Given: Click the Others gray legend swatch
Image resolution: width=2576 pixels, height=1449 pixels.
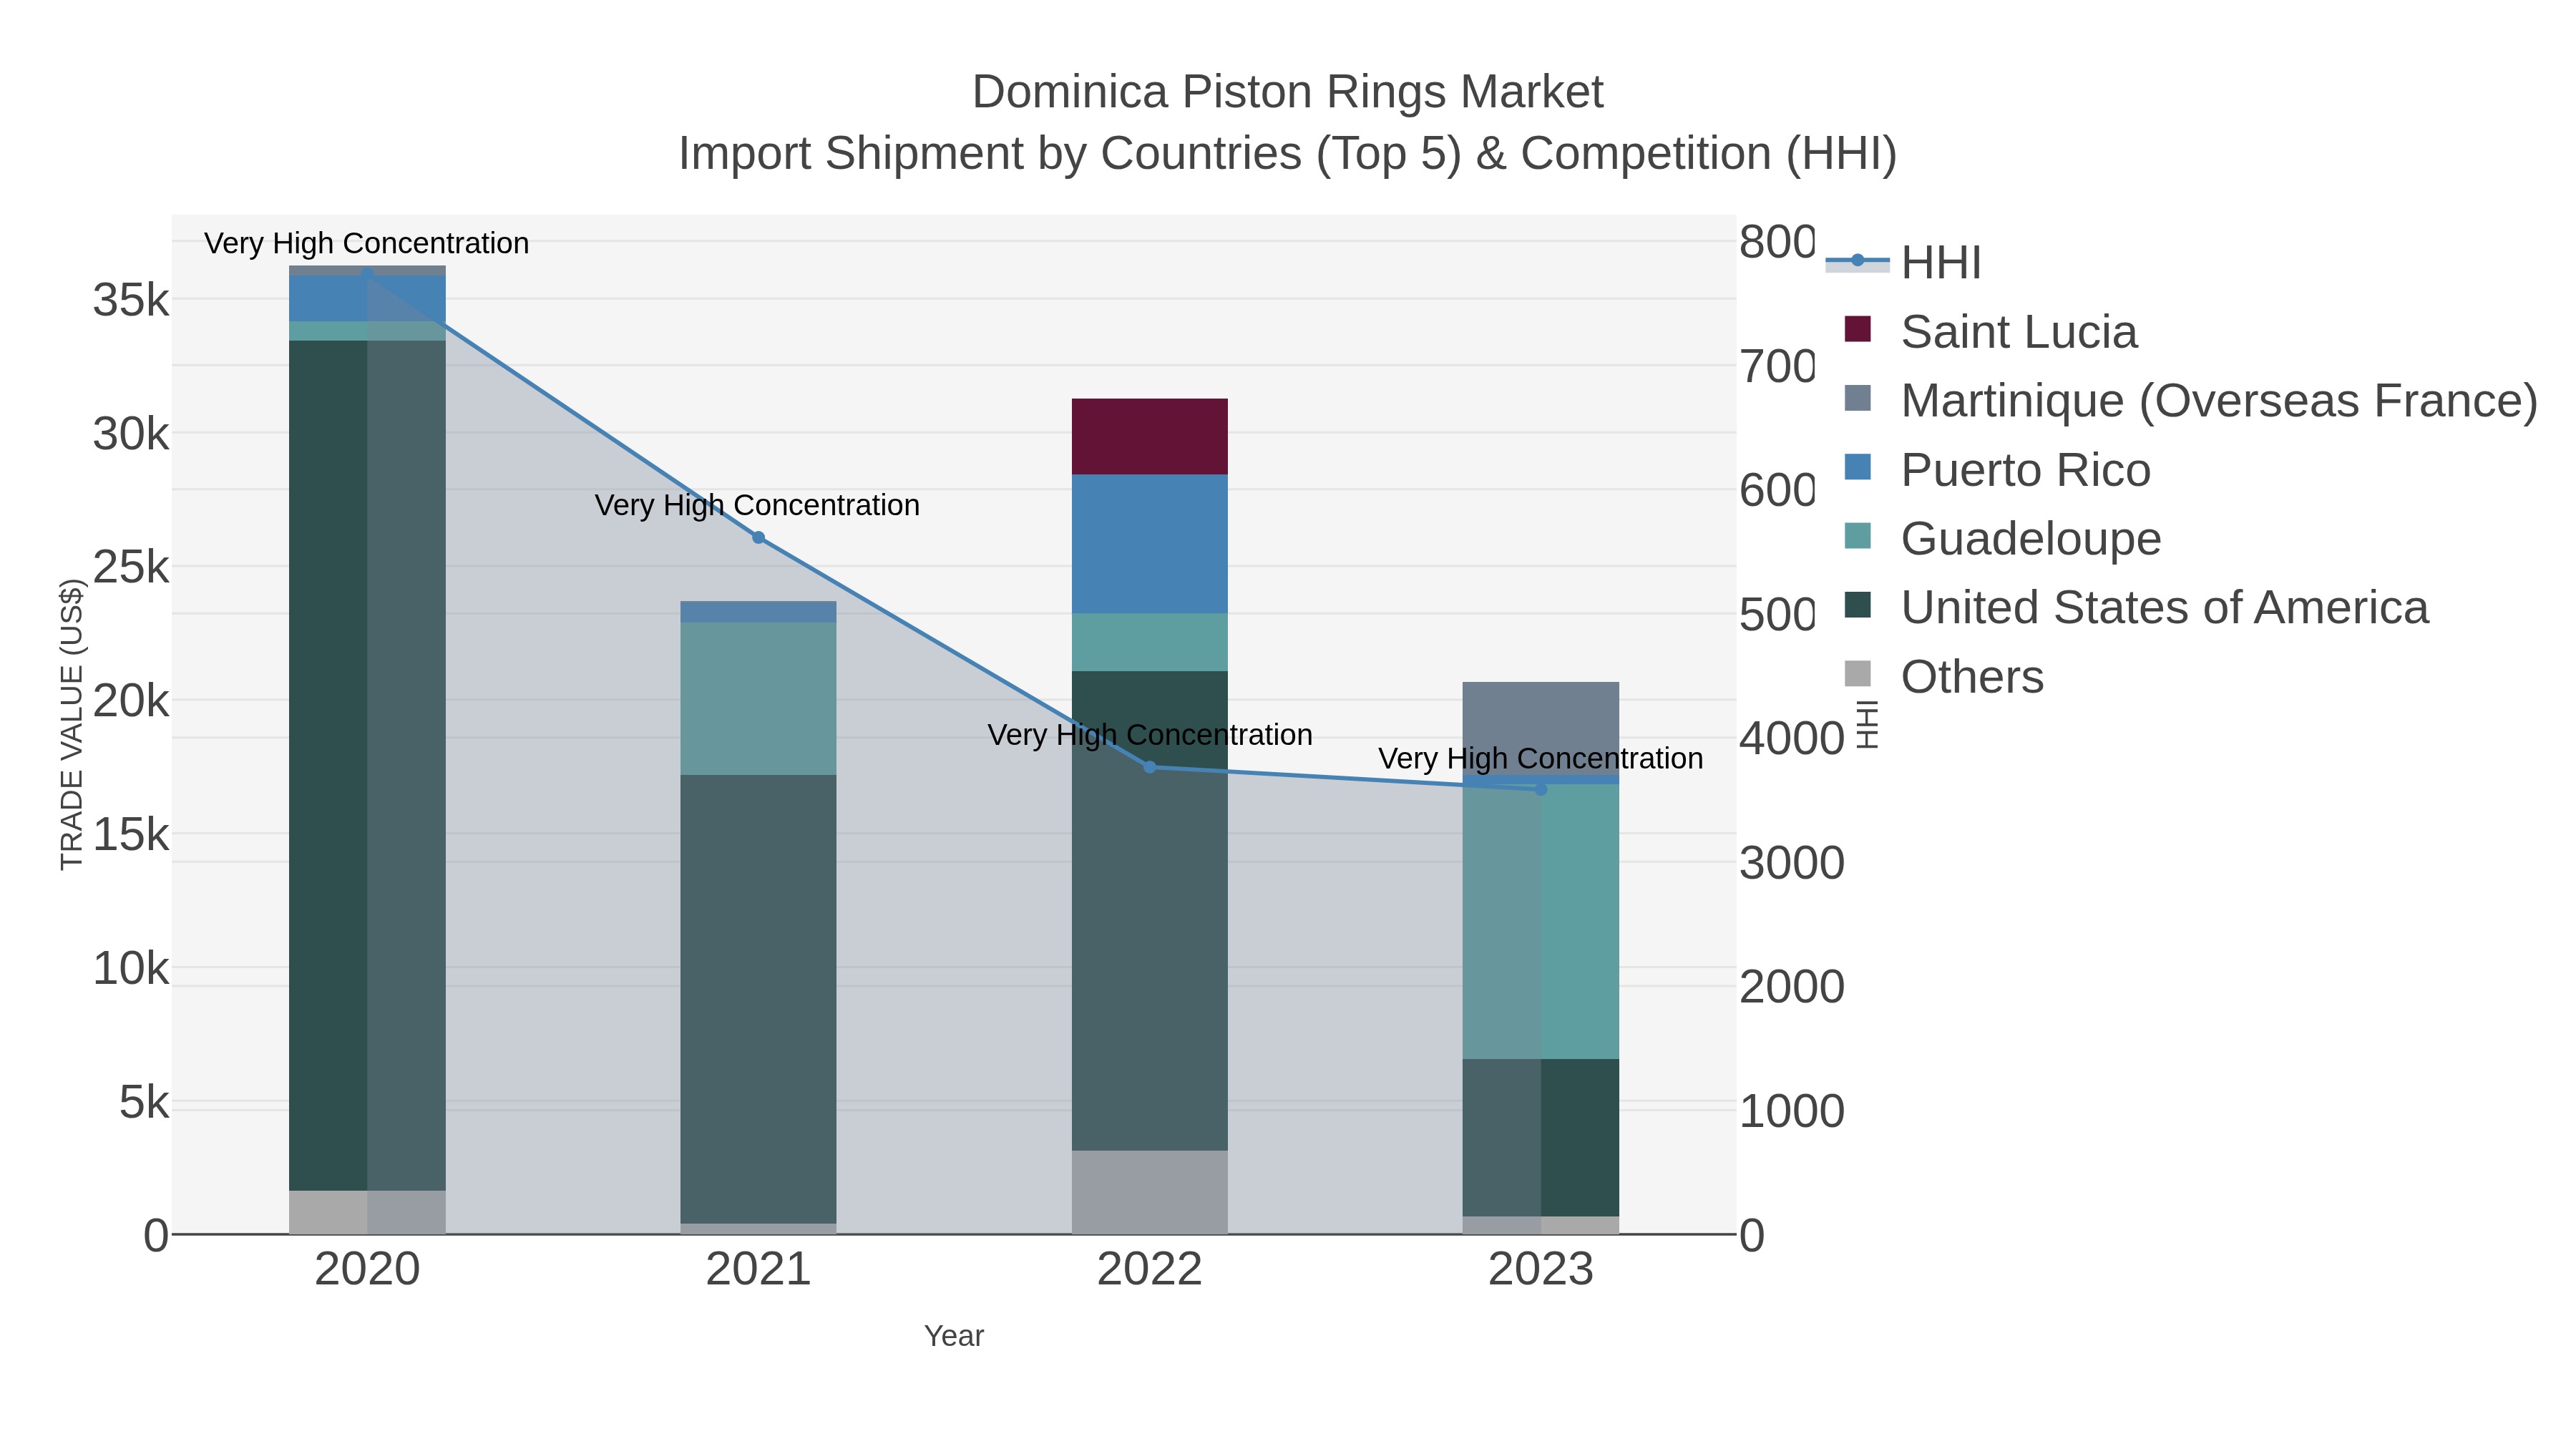Looking at the screenshot, I should point(1857,674).
